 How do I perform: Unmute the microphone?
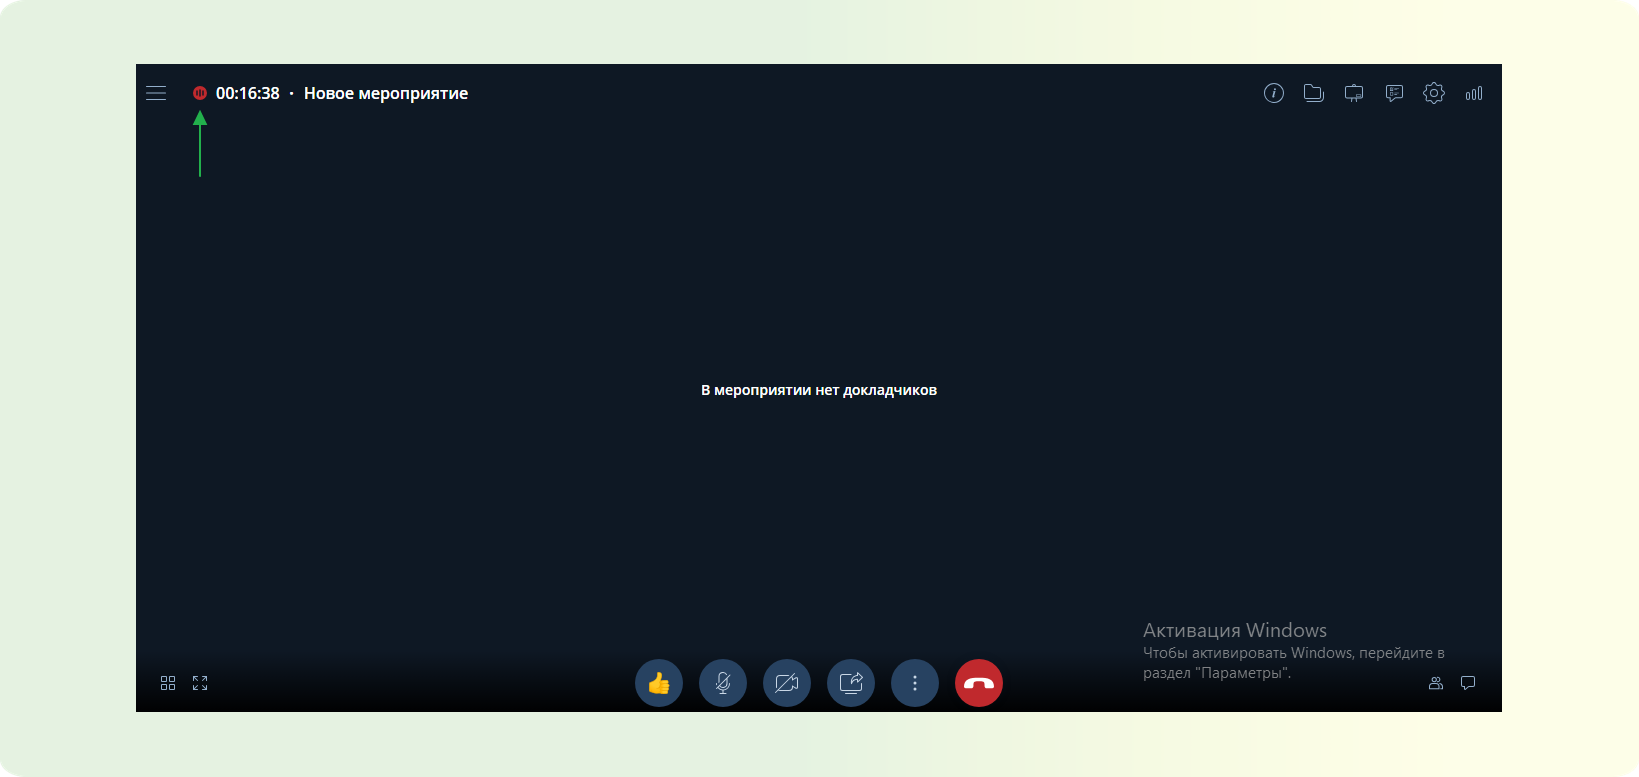(723, 683)
